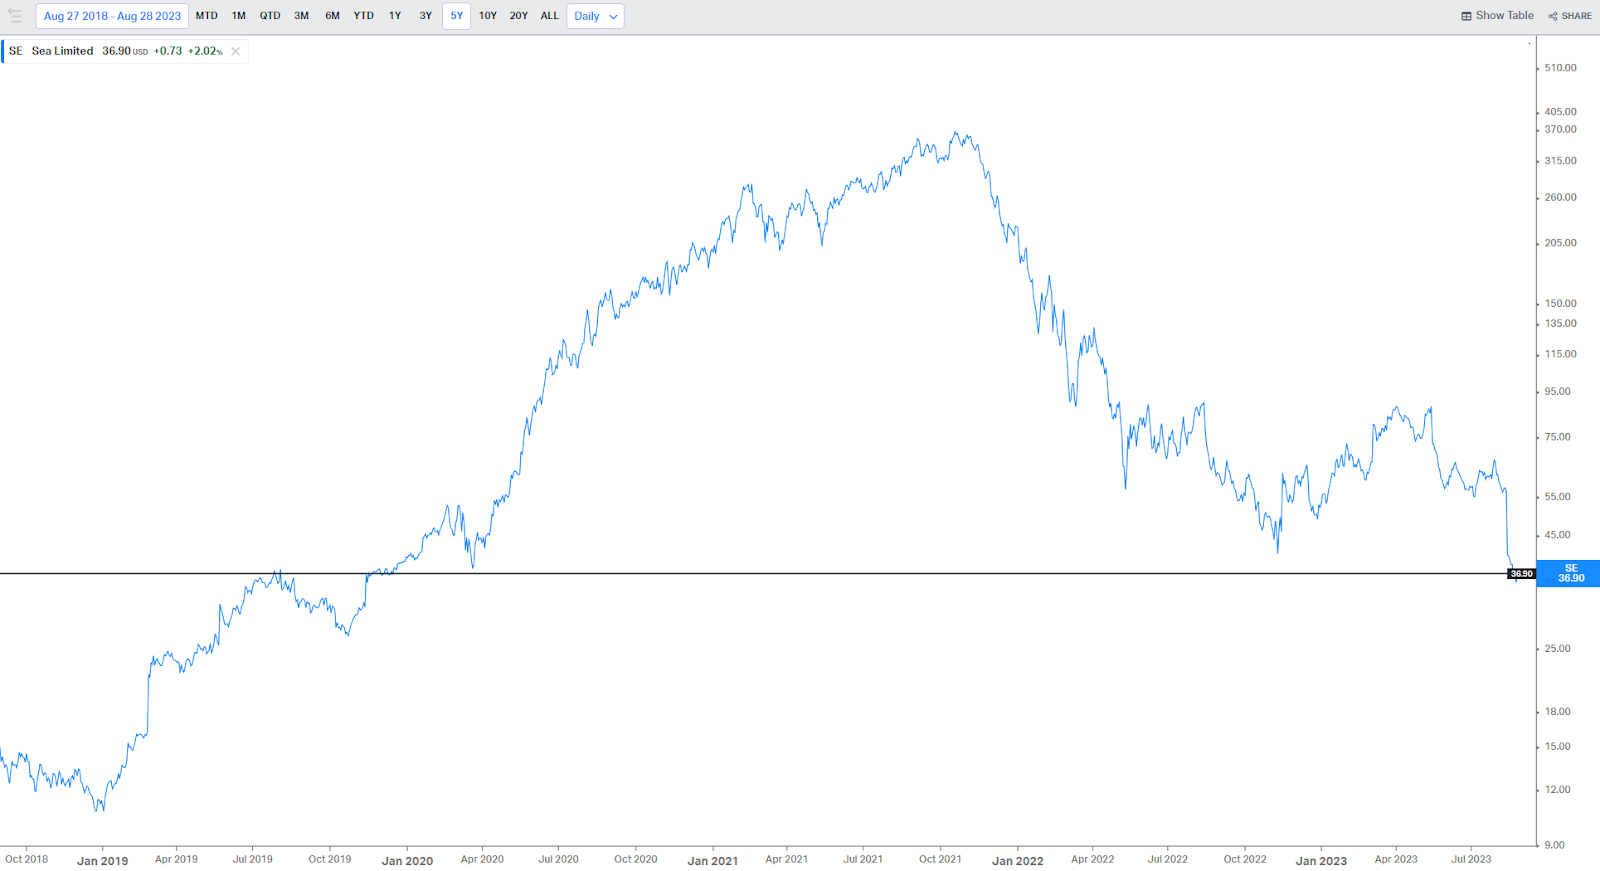Choose the 1Y time range
Image resolution: width=1600 pixels, height=871 pixels.
pyautogui.click(x=395, y=16)
